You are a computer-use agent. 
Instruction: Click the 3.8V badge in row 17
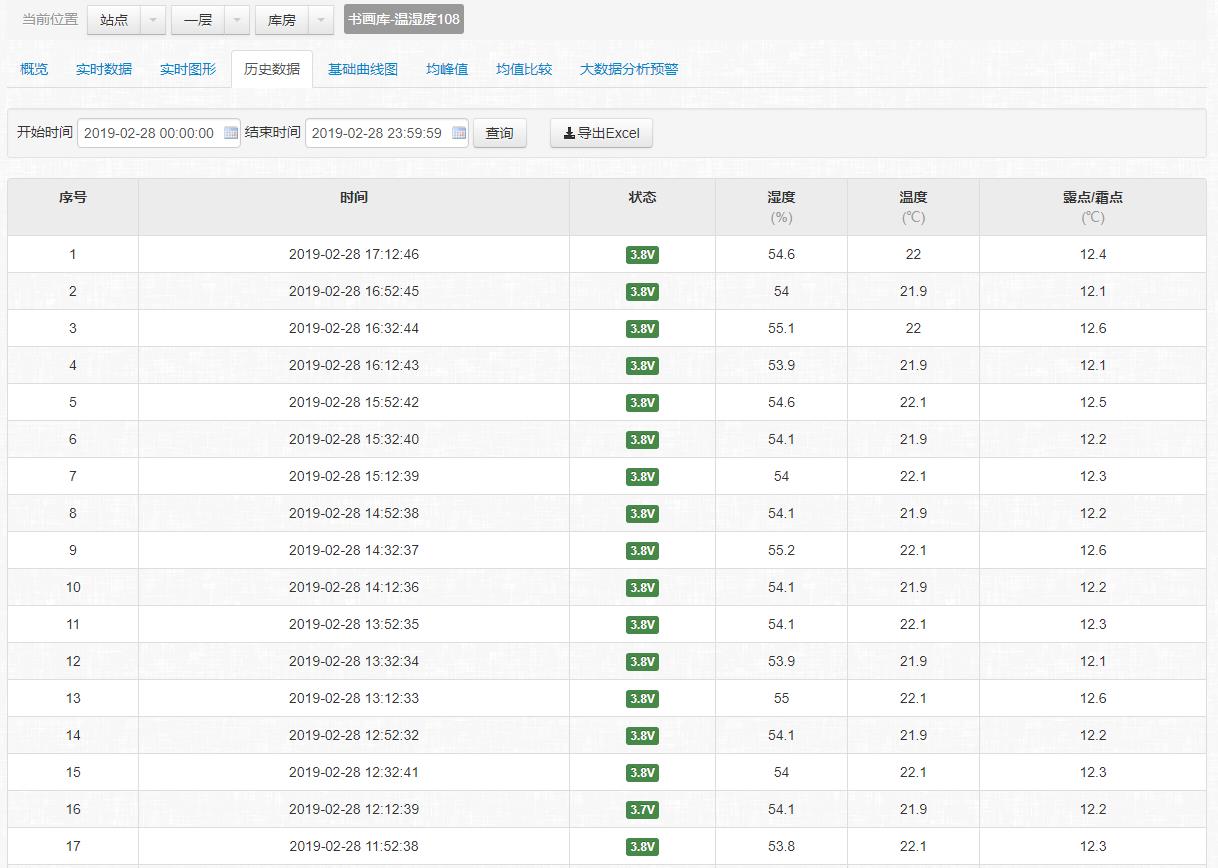coord(642,847)
